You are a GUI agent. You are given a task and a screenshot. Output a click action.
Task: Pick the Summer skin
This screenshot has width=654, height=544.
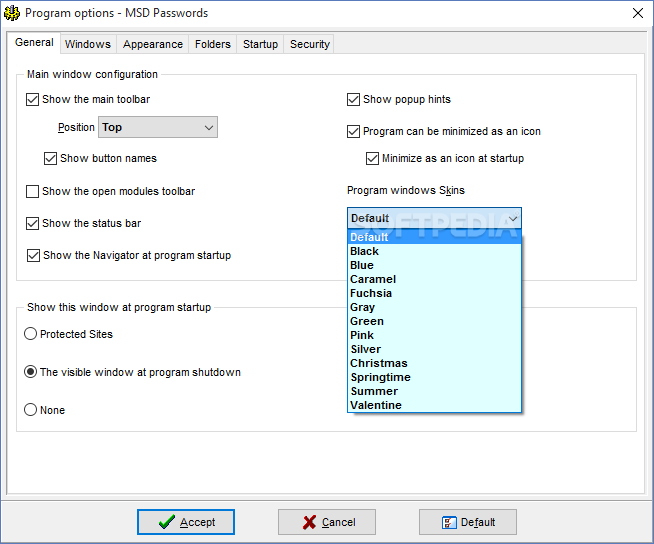434,391
